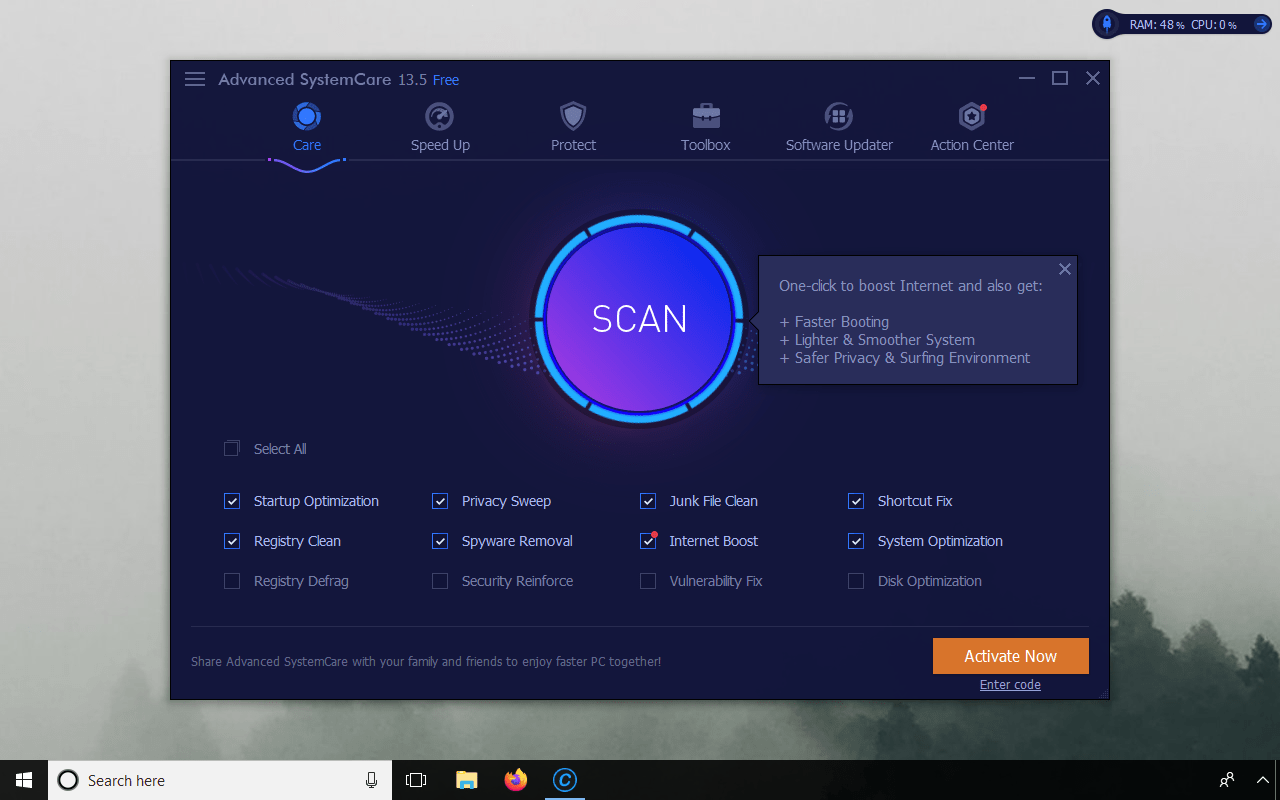Click the Care tab icon
The image size is (1280, 800).
click(307, 117)
